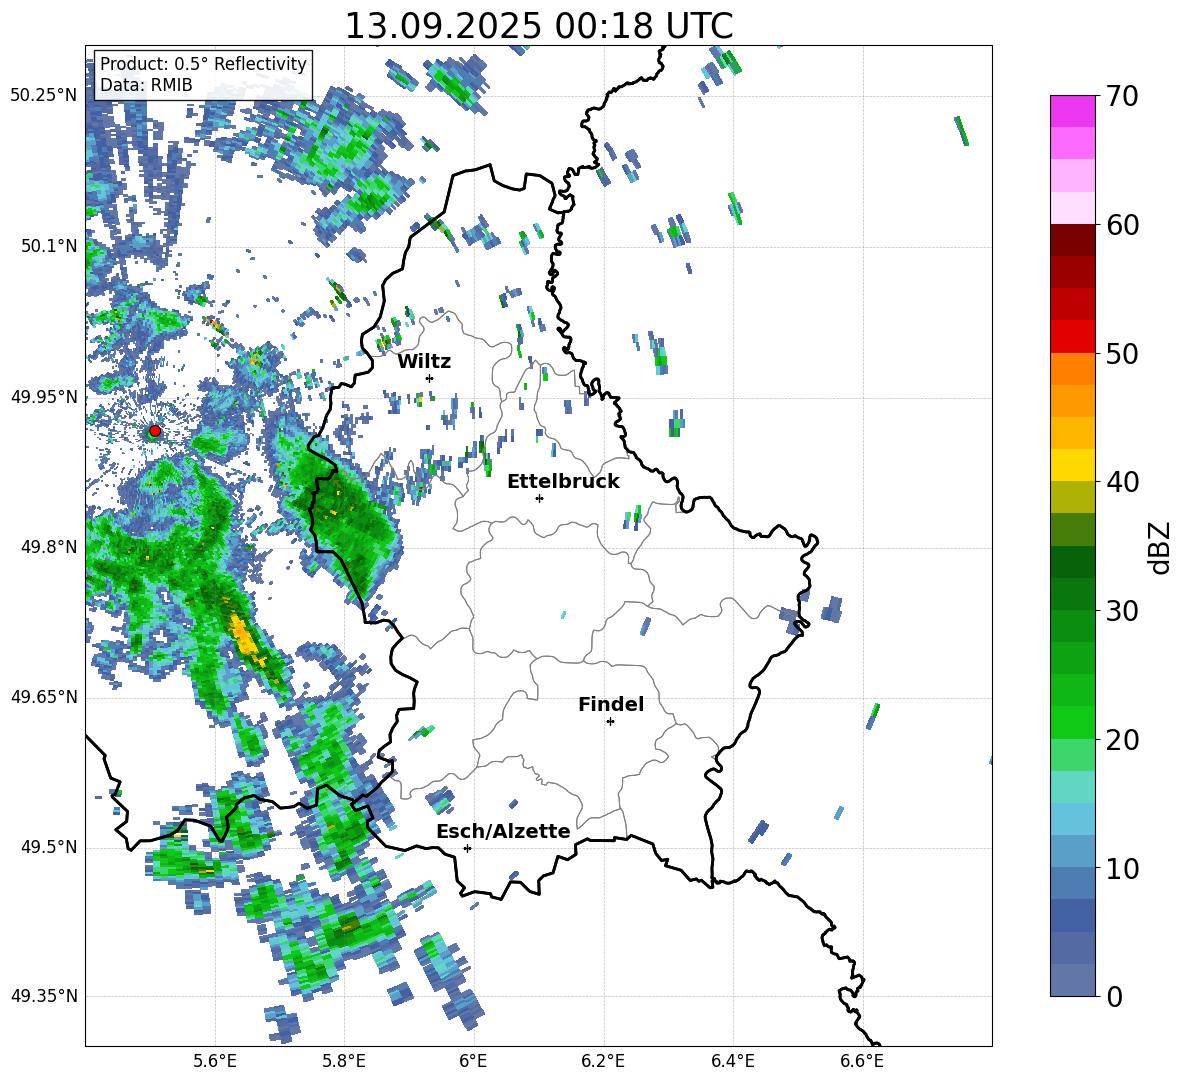This screenshot has width=1184, height=1081.
Task: Click the 6.4°E longitude label
Action: coord(732,1061)
